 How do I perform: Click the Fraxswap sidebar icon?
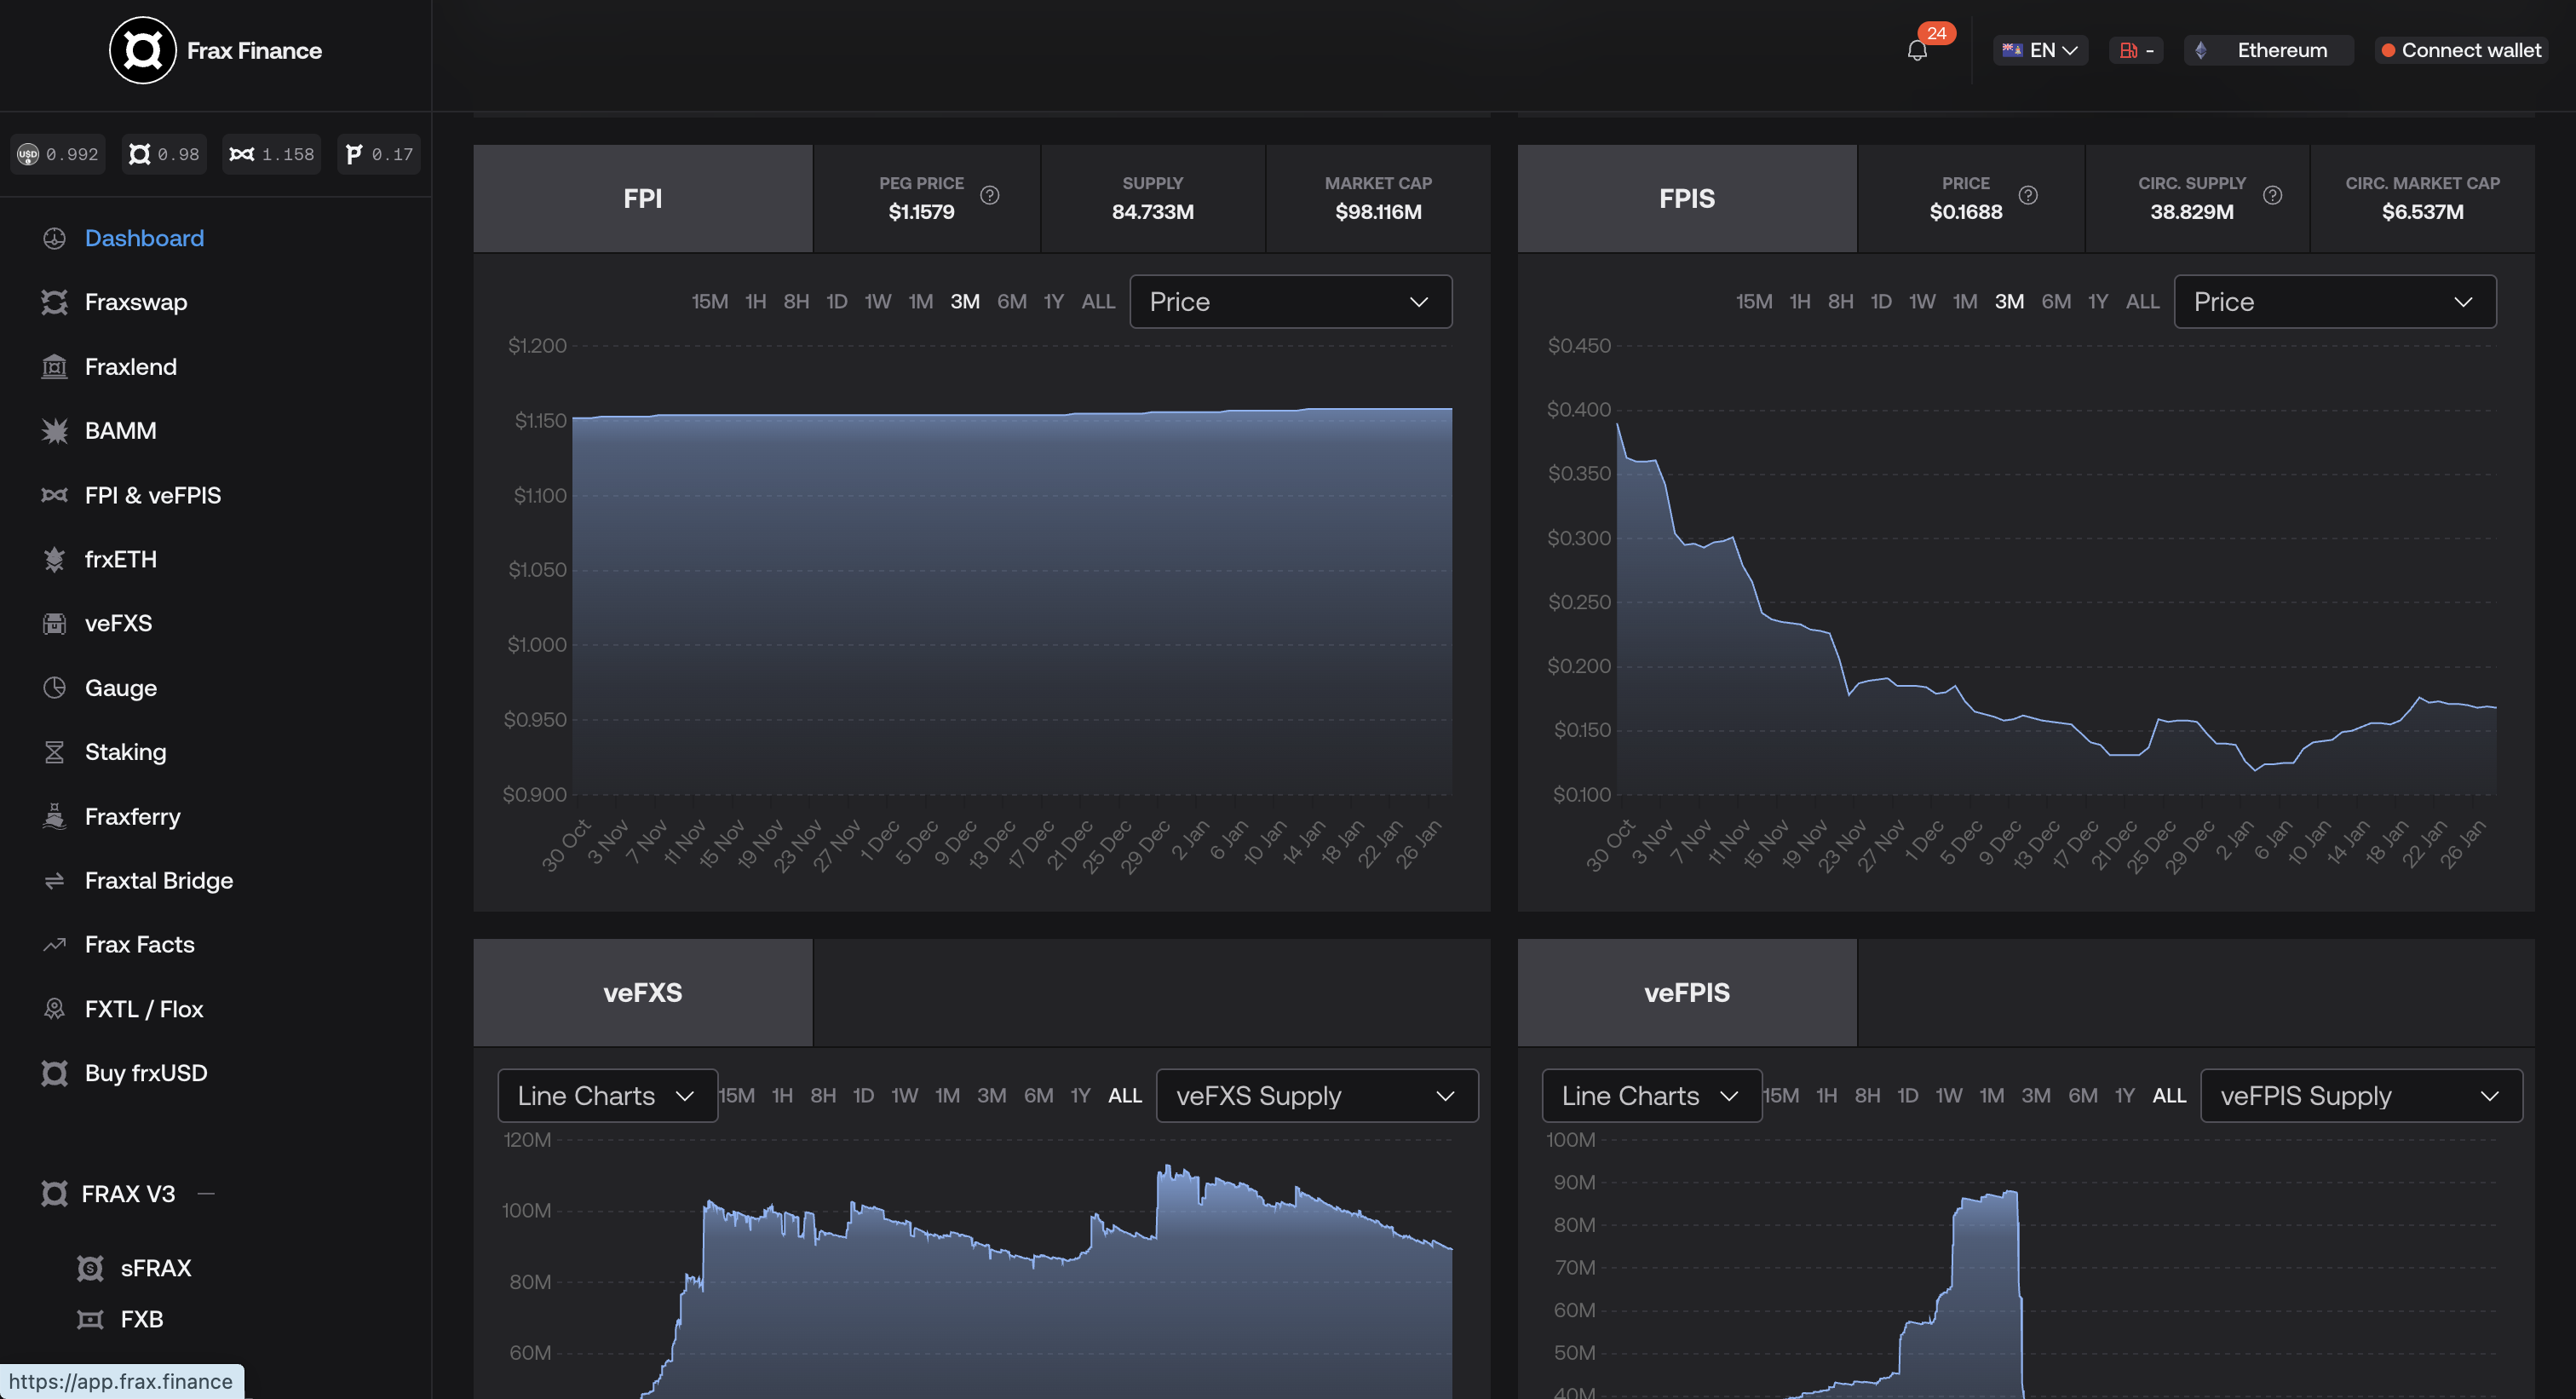[54, 302]
